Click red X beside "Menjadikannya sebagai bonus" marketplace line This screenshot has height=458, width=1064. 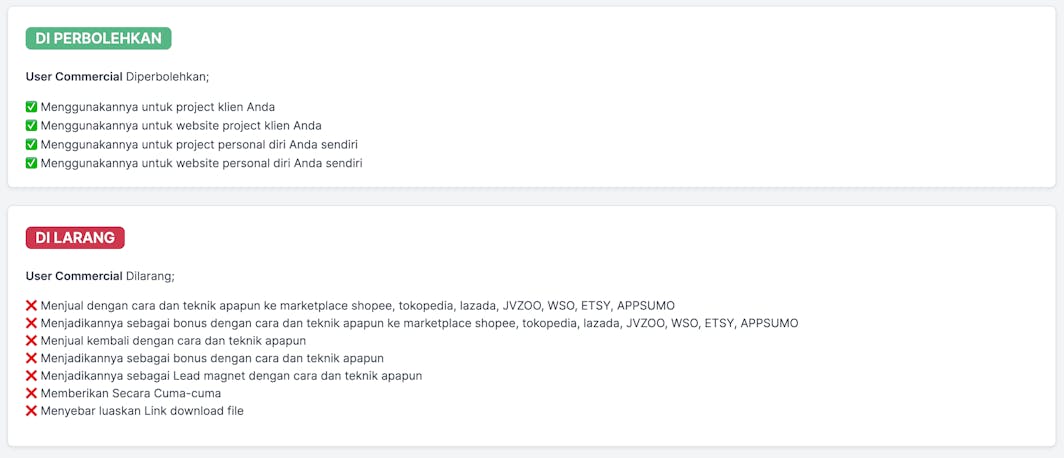click(x=31, y=323)
